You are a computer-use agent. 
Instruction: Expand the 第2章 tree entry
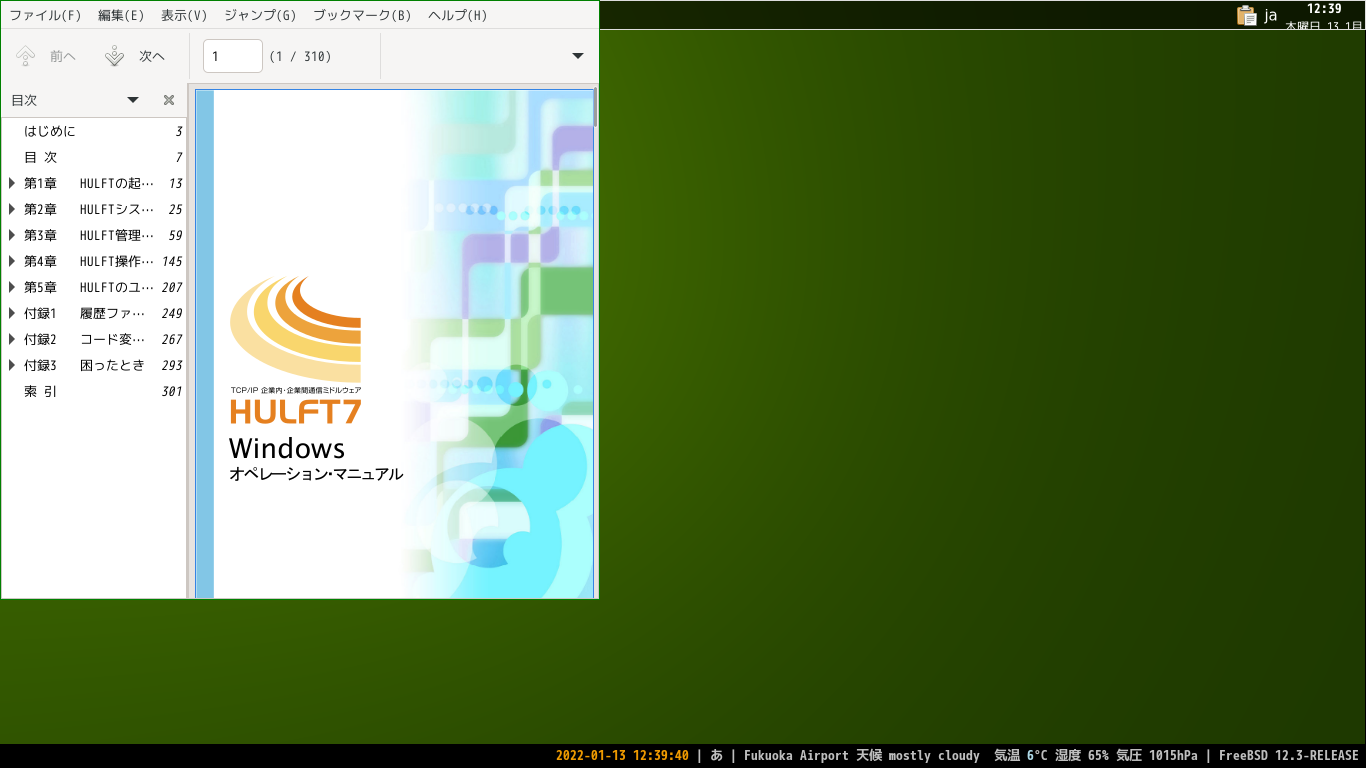[x=12, y=209]
